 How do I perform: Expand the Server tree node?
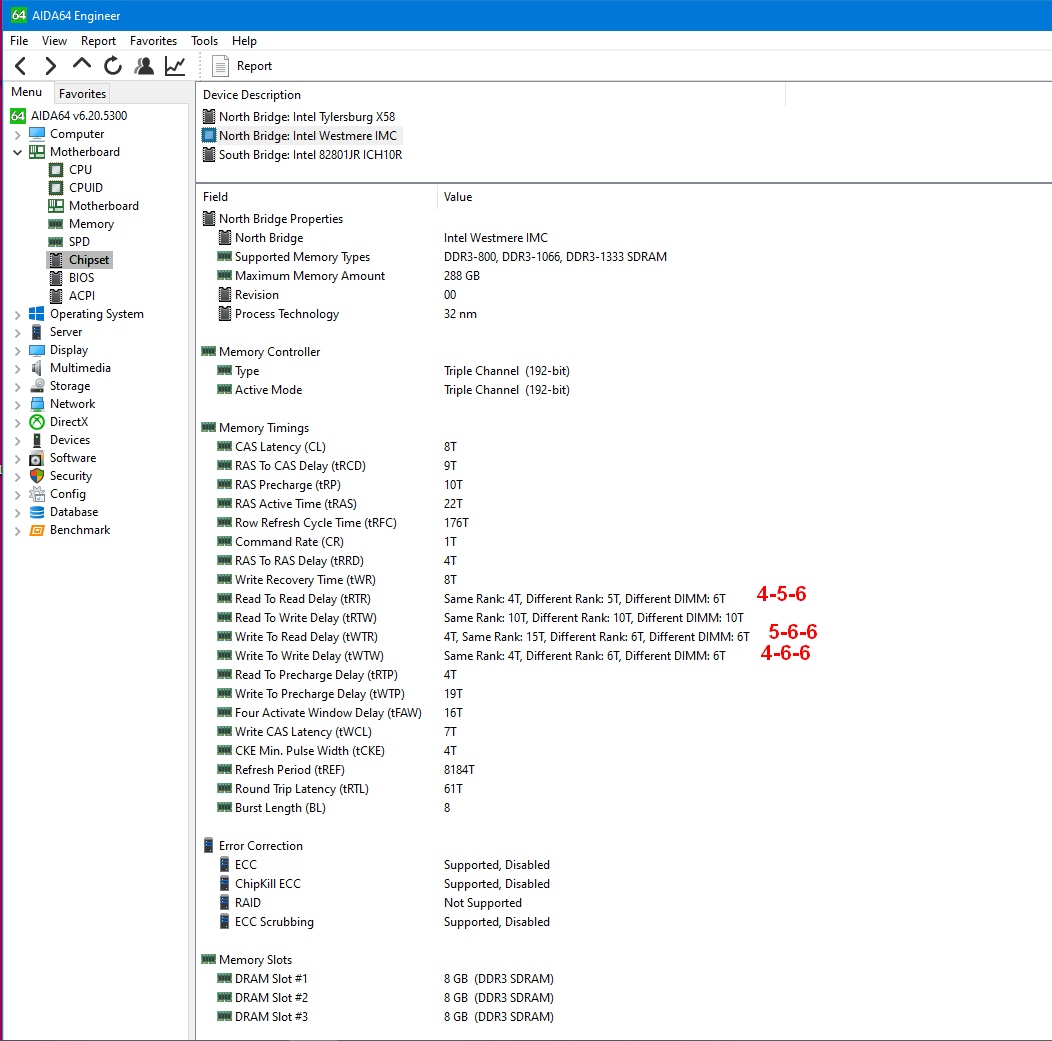(x=17, y=333)
